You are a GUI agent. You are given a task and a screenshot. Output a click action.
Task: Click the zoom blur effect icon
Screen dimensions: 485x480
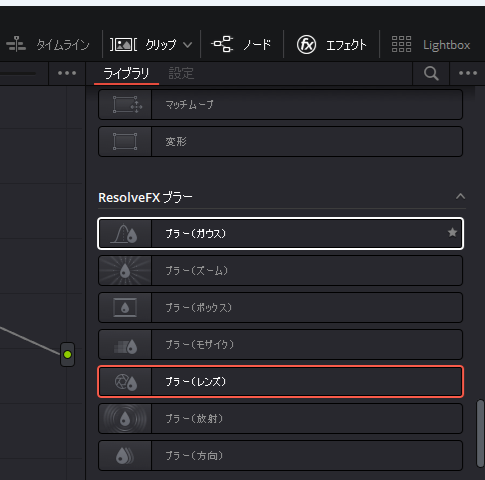[125, 271]
